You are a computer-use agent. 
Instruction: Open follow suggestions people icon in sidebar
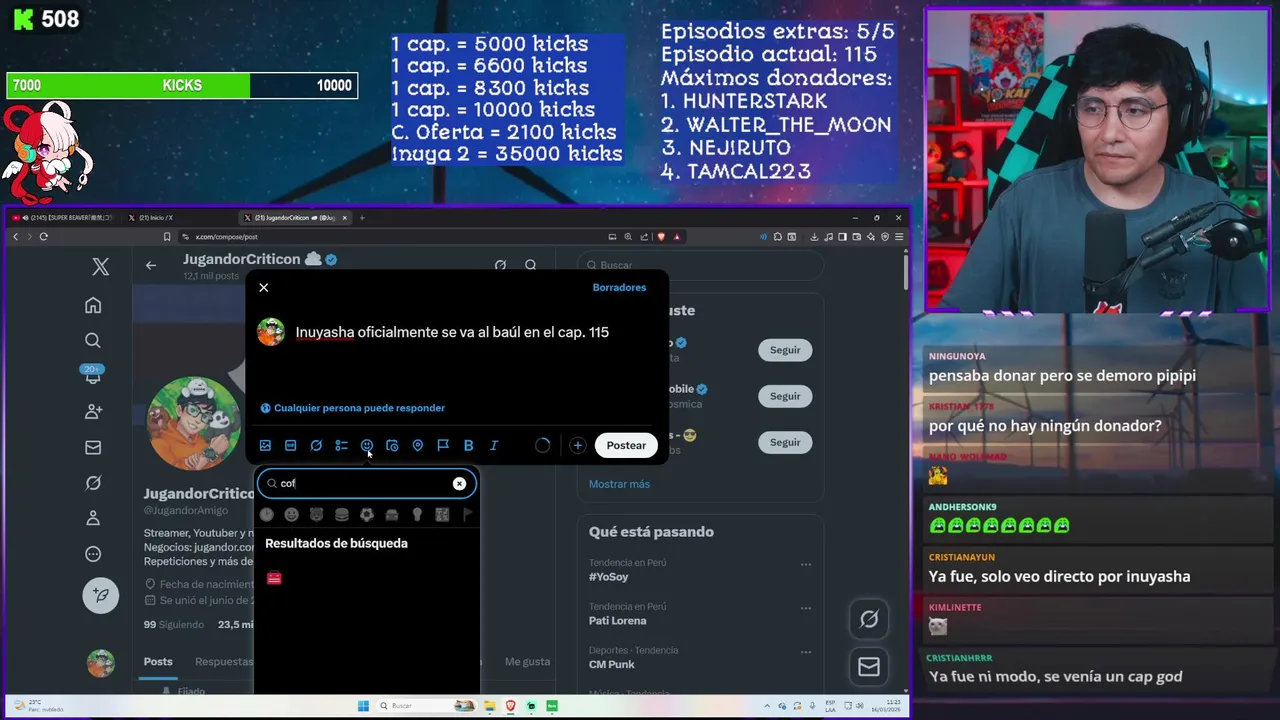tap(93, 411)
